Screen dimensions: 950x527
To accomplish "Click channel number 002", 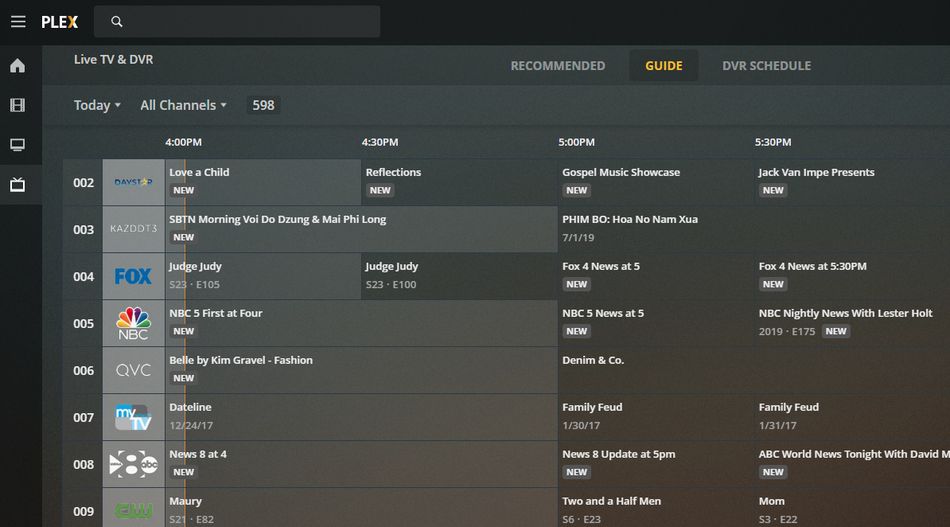I will click(83, 182).
